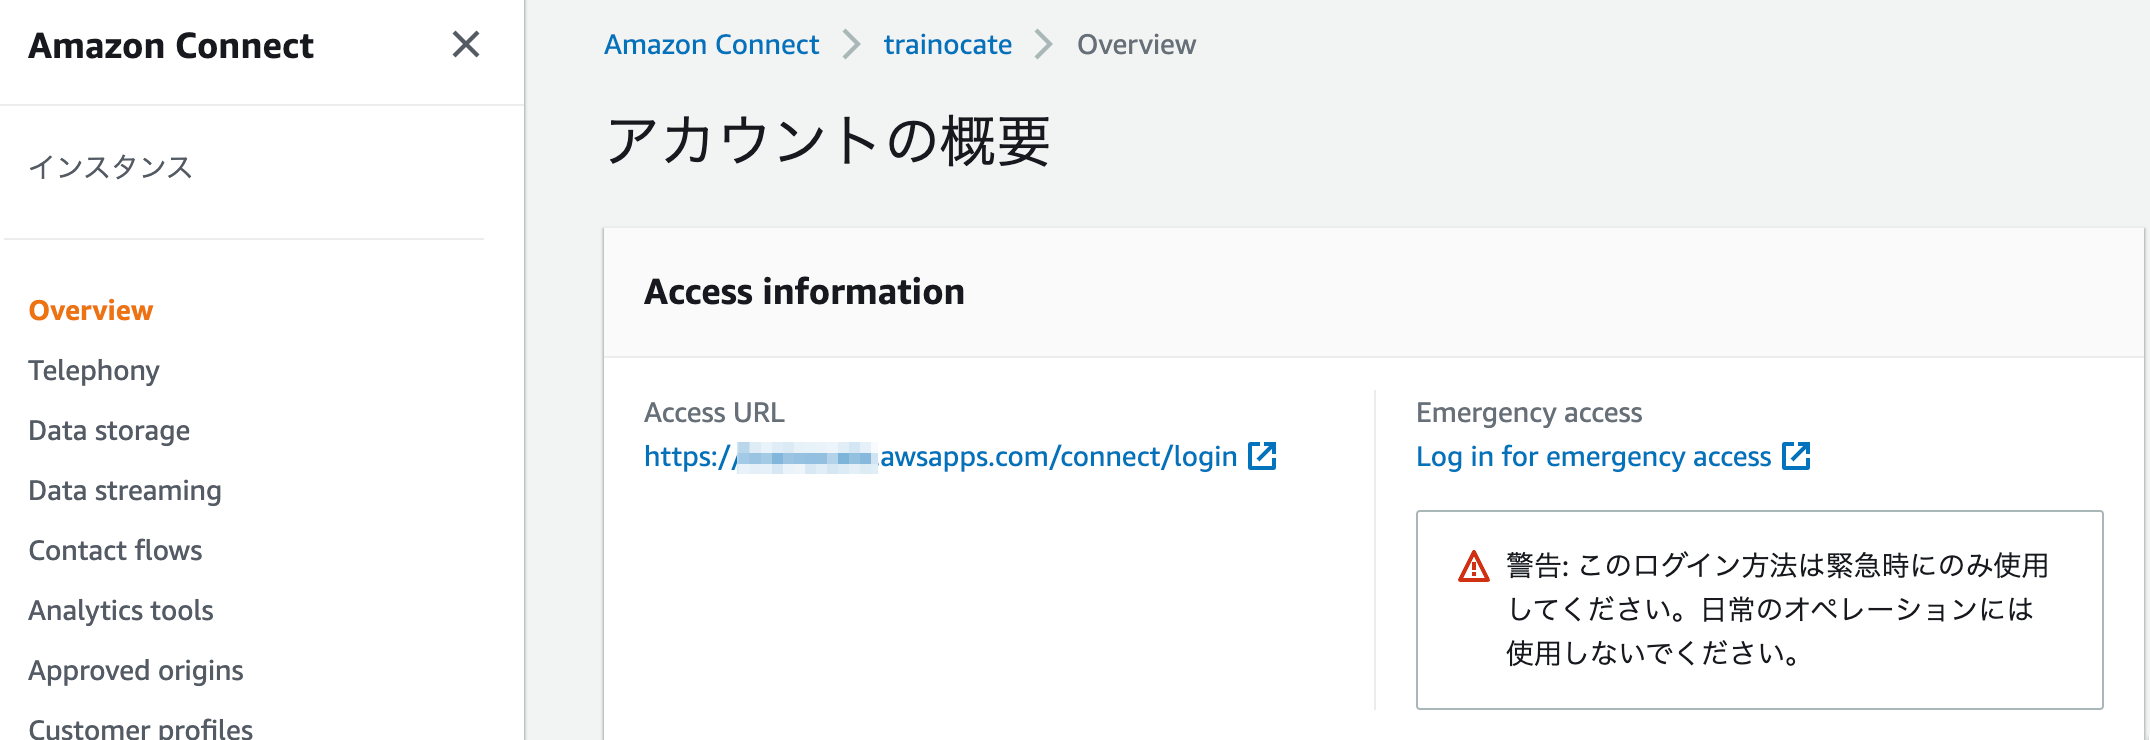Click the Access information heading
The height and width of the screenshot is (740, 2150).
(x=804, y=291)
